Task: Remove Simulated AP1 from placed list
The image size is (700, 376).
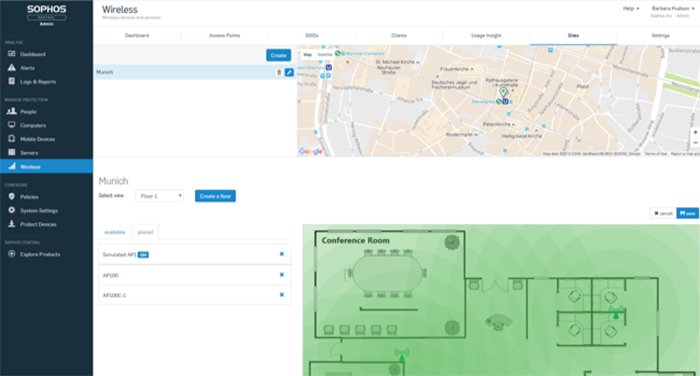Action: (282, 254)
